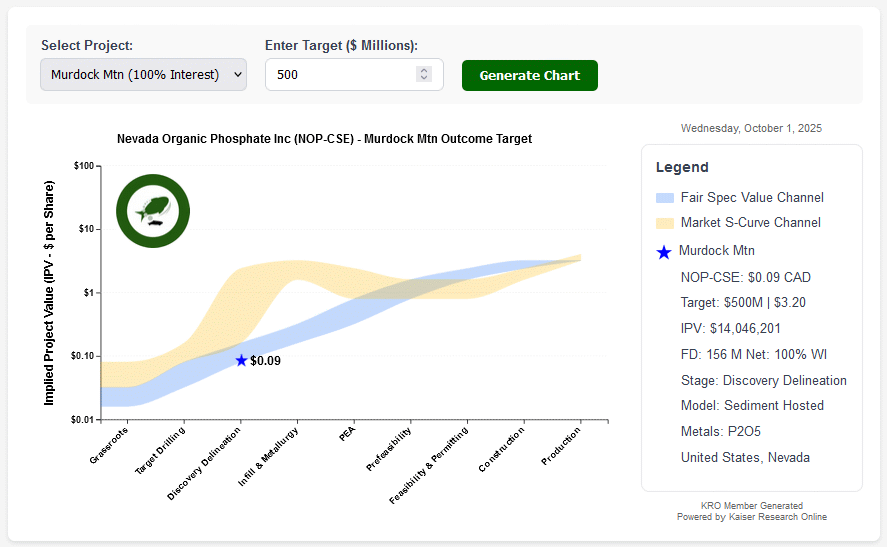
Task: Click the Target: $500M | $3.20 line
Action: [743, 303]
